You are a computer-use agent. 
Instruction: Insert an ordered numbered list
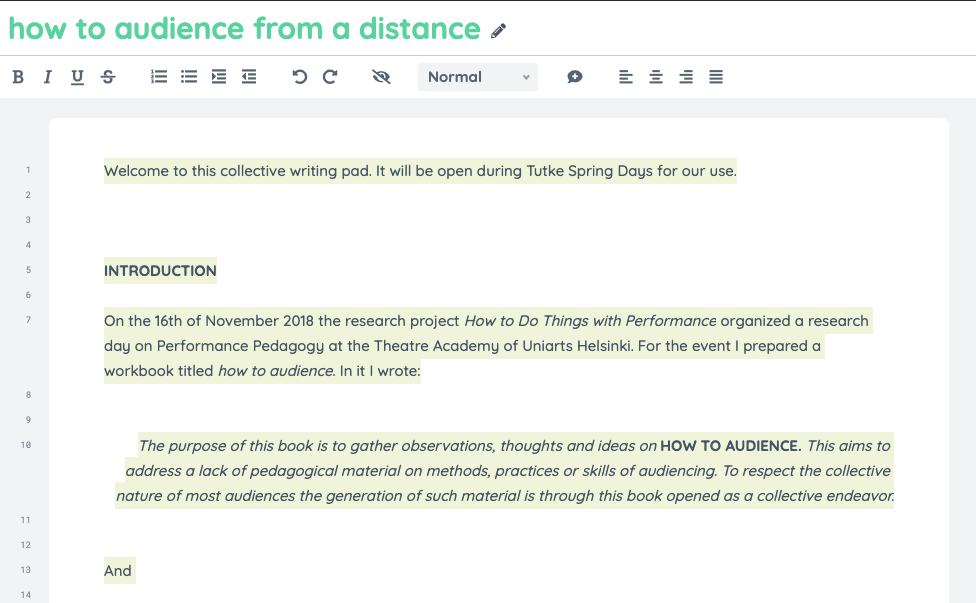[158, 77]
